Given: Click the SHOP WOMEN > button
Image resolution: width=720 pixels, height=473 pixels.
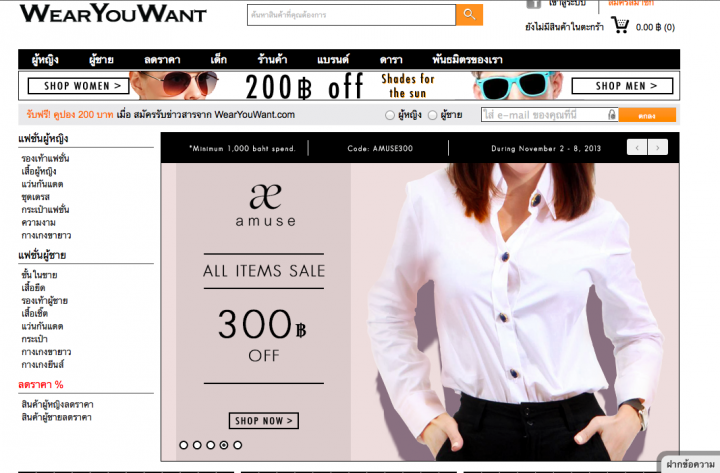Looking at the screenshot, I should [79, 86].
